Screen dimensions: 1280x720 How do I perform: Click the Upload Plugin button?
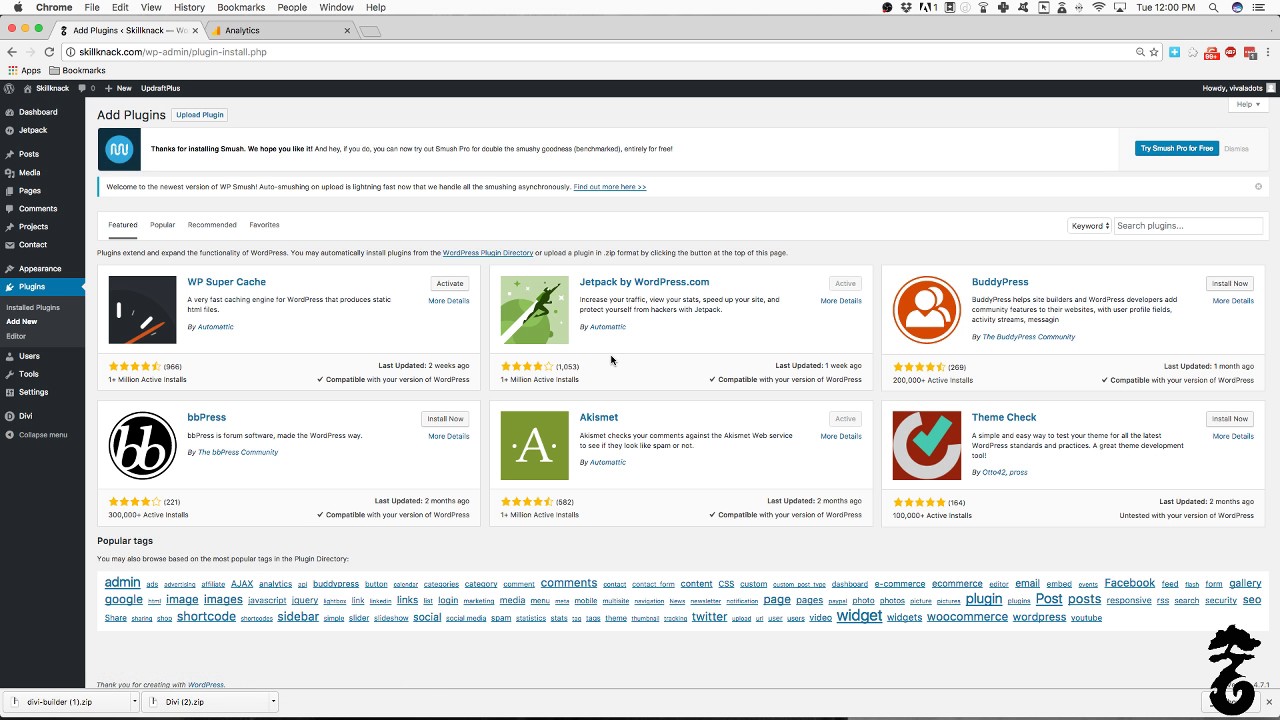pos(200,115)
